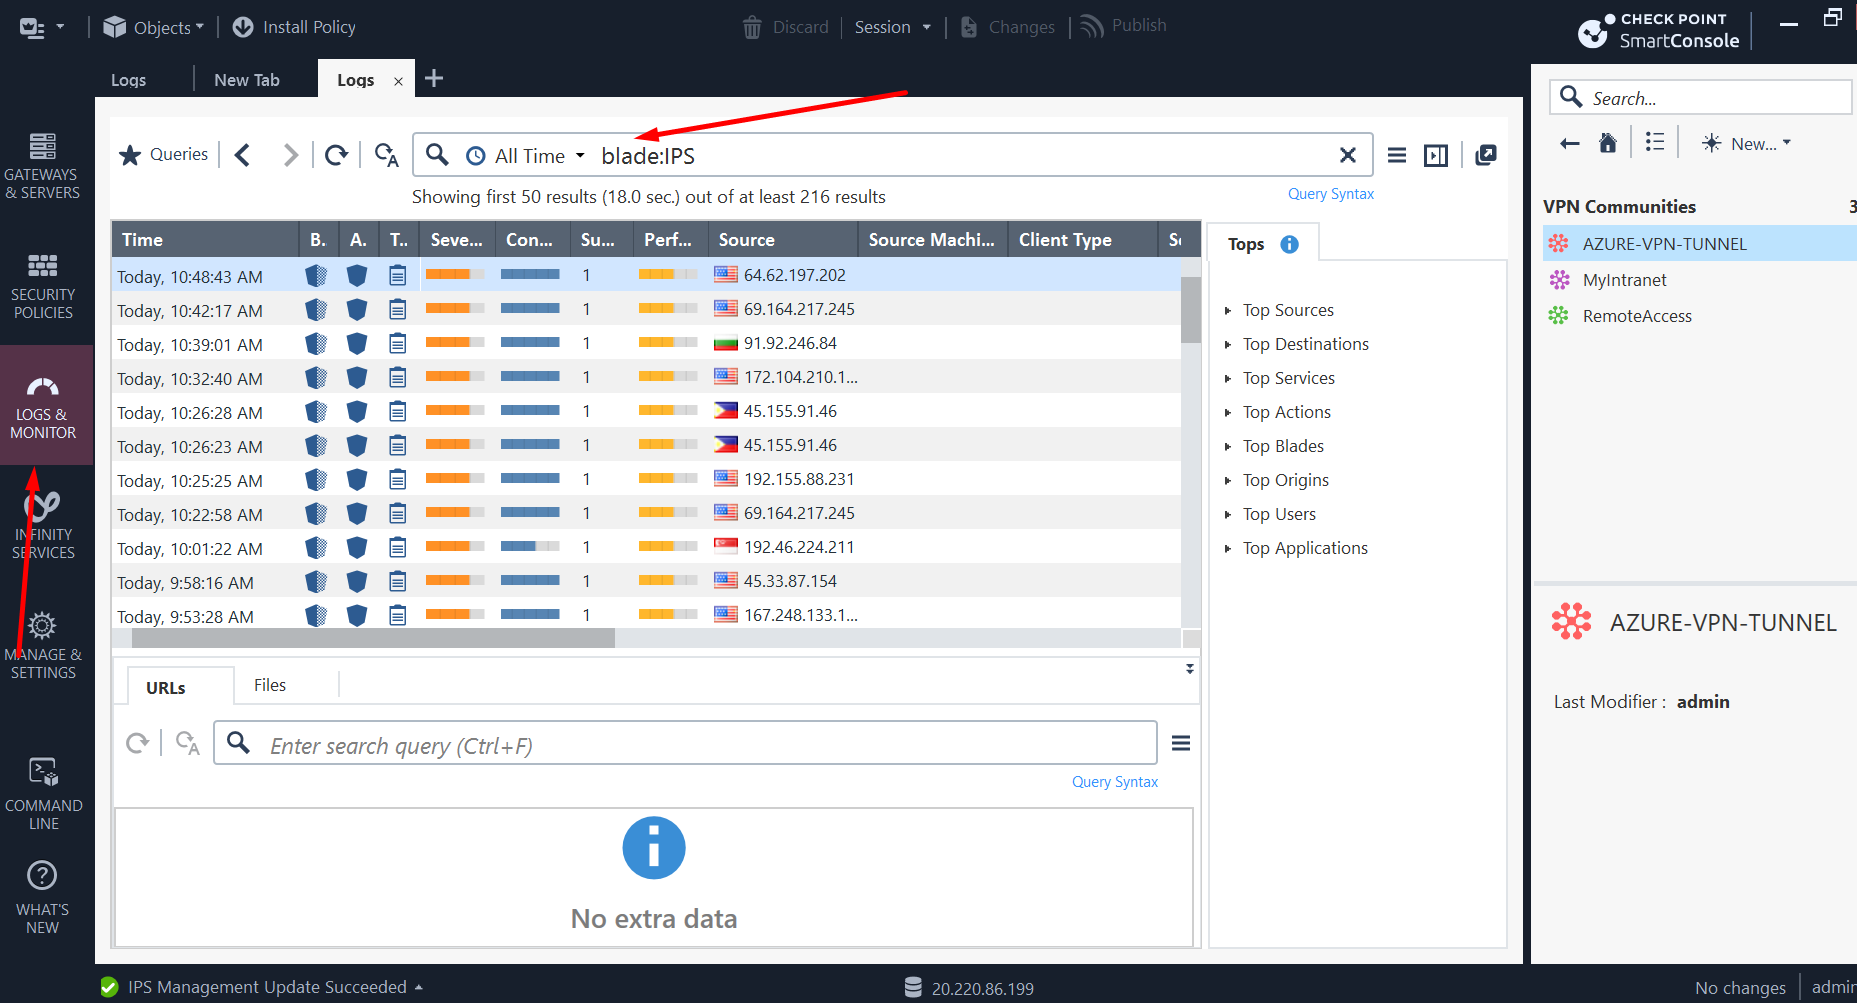Switch to the Files tab
Screen dimensions: 1857x1003
270,685
